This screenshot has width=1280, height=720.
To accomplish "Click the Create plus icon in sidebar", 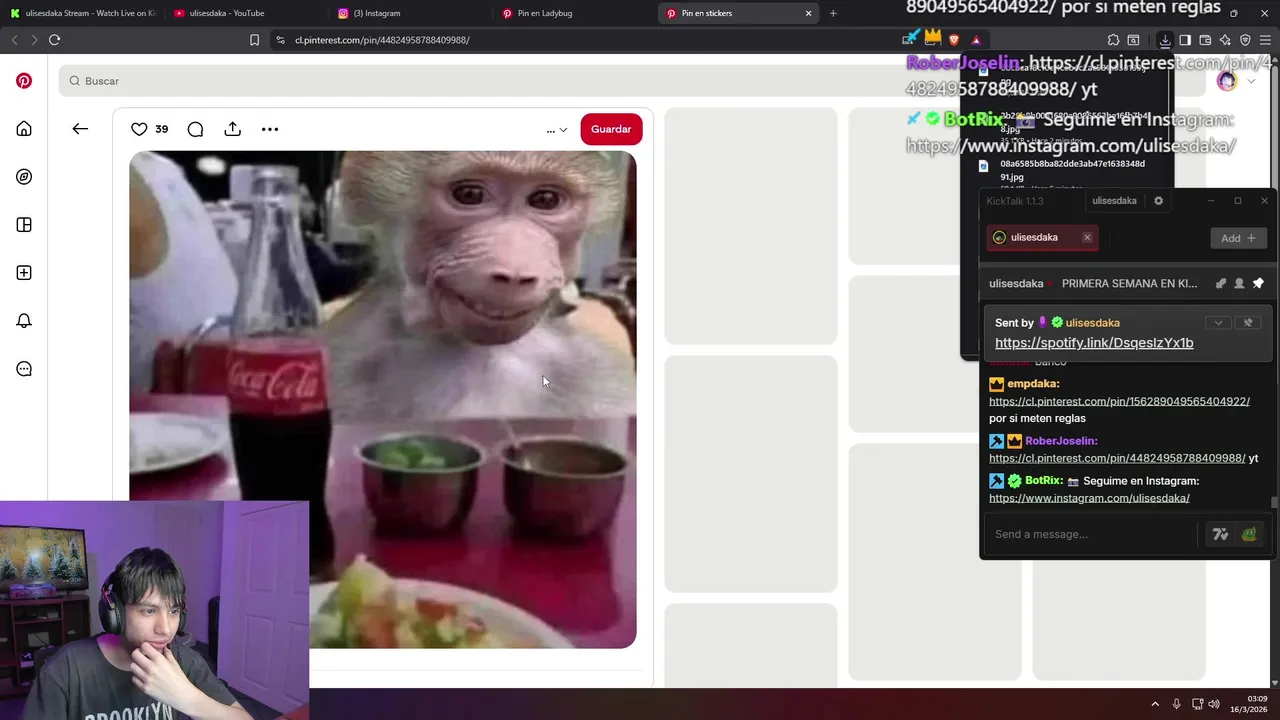I will coord(24,273).
